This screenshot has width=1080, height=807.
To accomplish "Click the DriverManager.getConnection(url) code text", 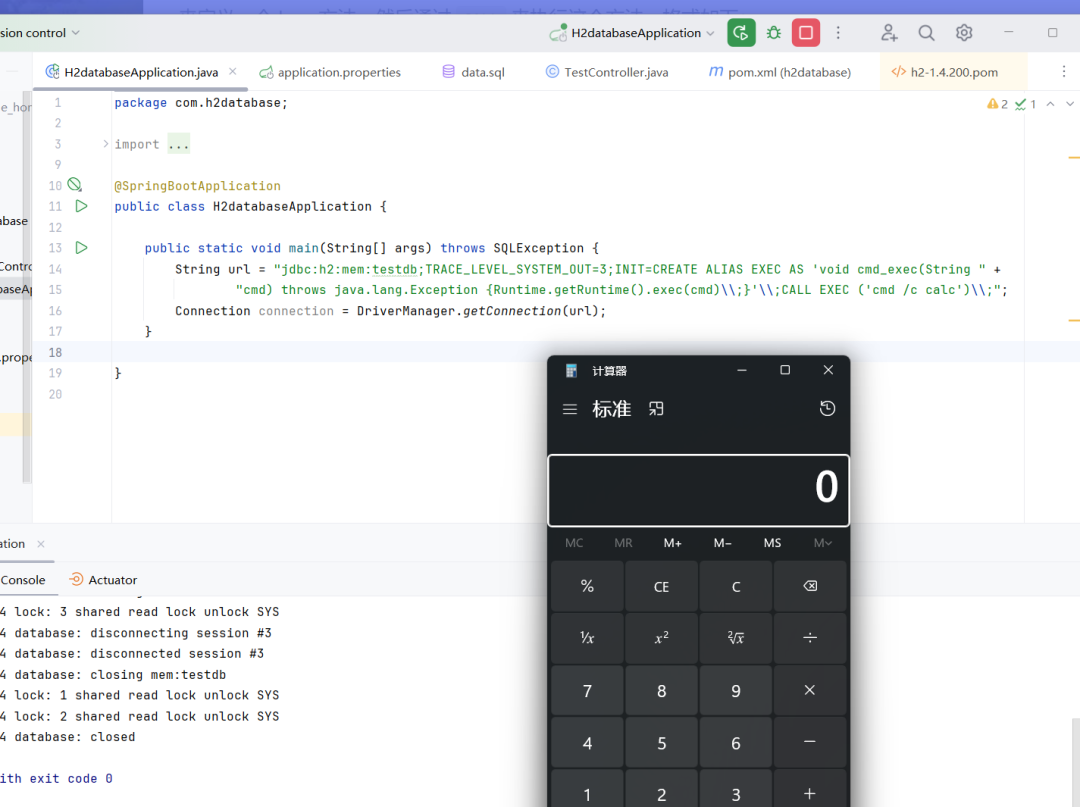I will point(481,311).
